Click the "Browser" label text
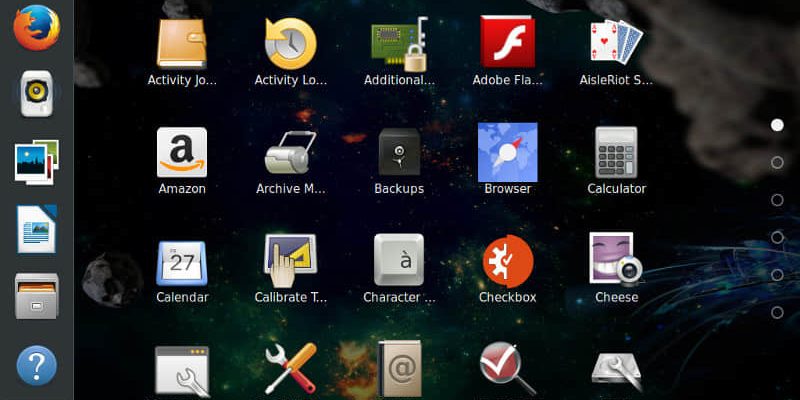 508,189
